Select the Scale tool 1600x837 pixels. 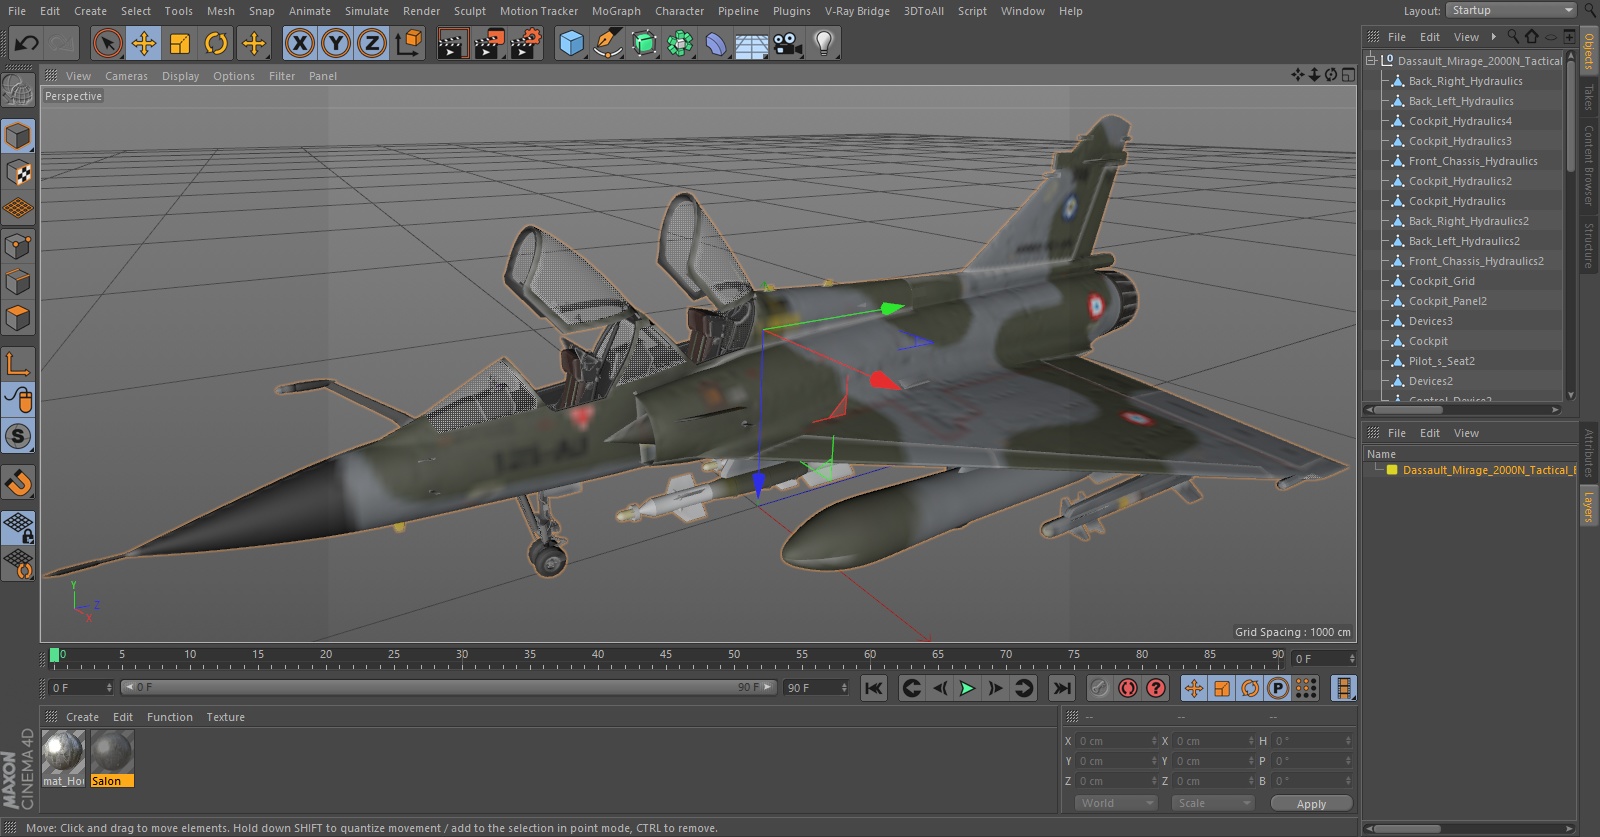coord(180,43)
